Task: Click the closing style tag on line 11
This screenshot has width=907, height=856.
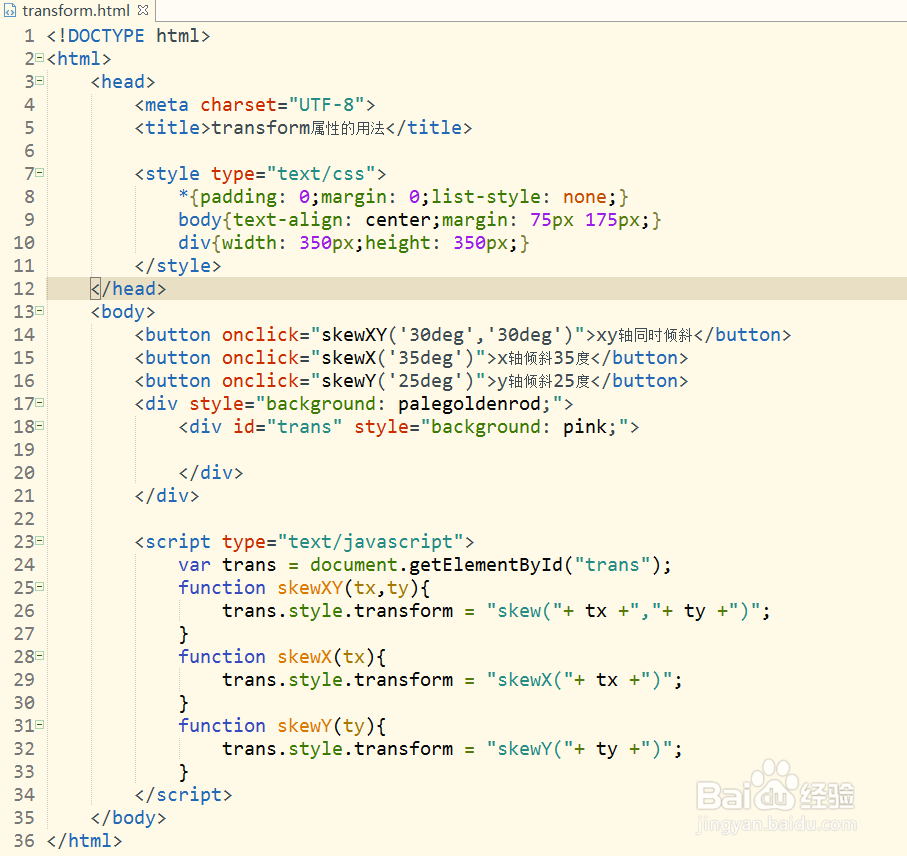Action: [178, 265]
